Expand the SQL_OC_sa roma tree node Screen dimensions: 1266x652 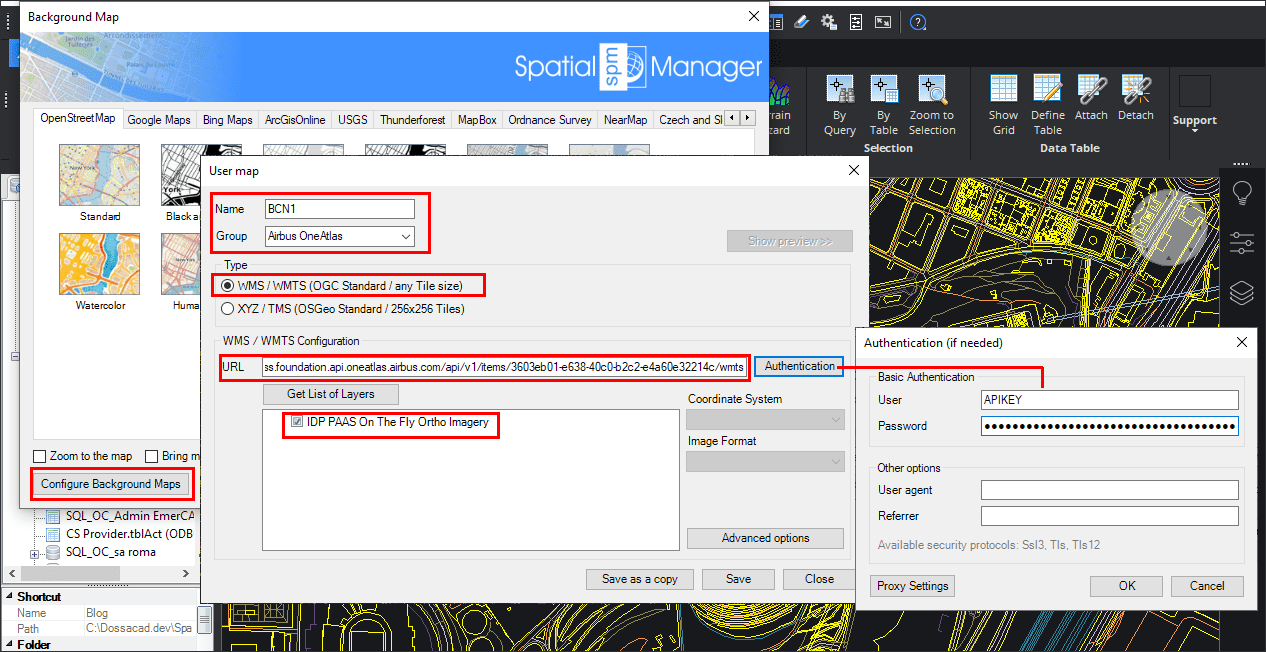pyautogui.click(x=36, y=553)
